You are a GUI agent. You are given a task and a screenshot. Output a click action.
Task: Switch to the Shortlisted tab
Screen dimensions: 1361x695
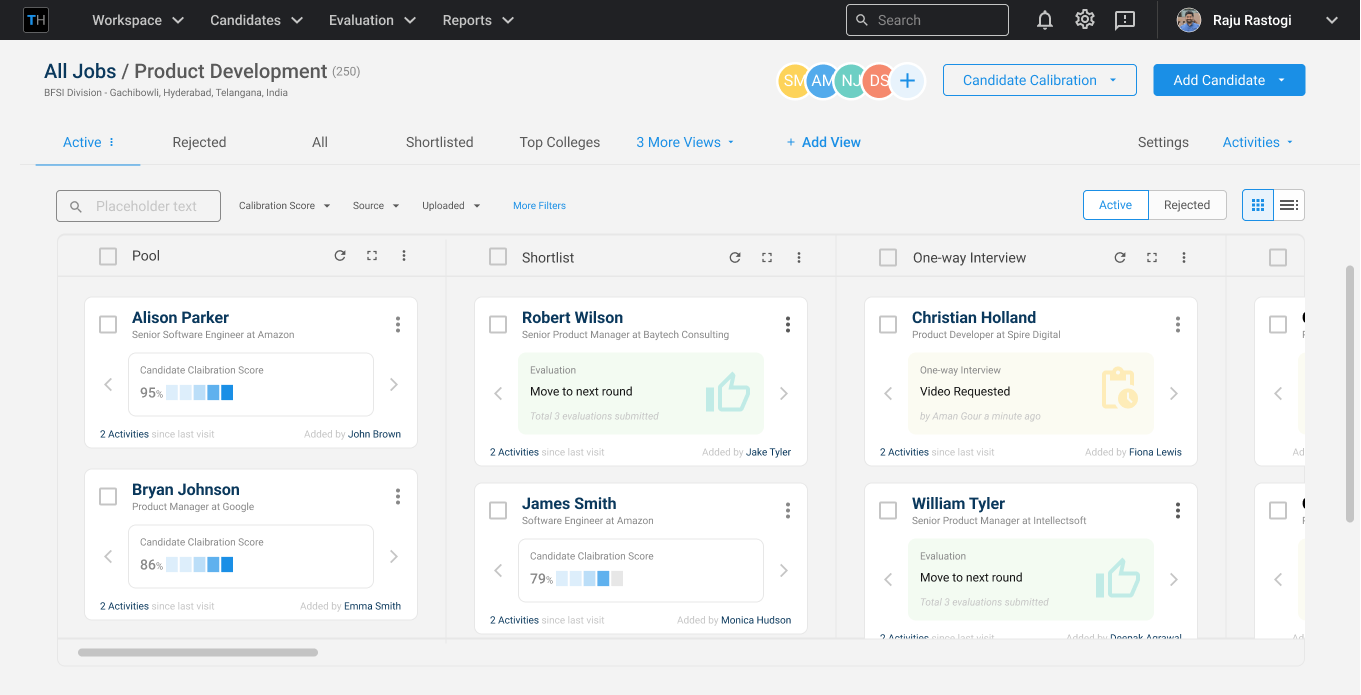coord(439,142)
